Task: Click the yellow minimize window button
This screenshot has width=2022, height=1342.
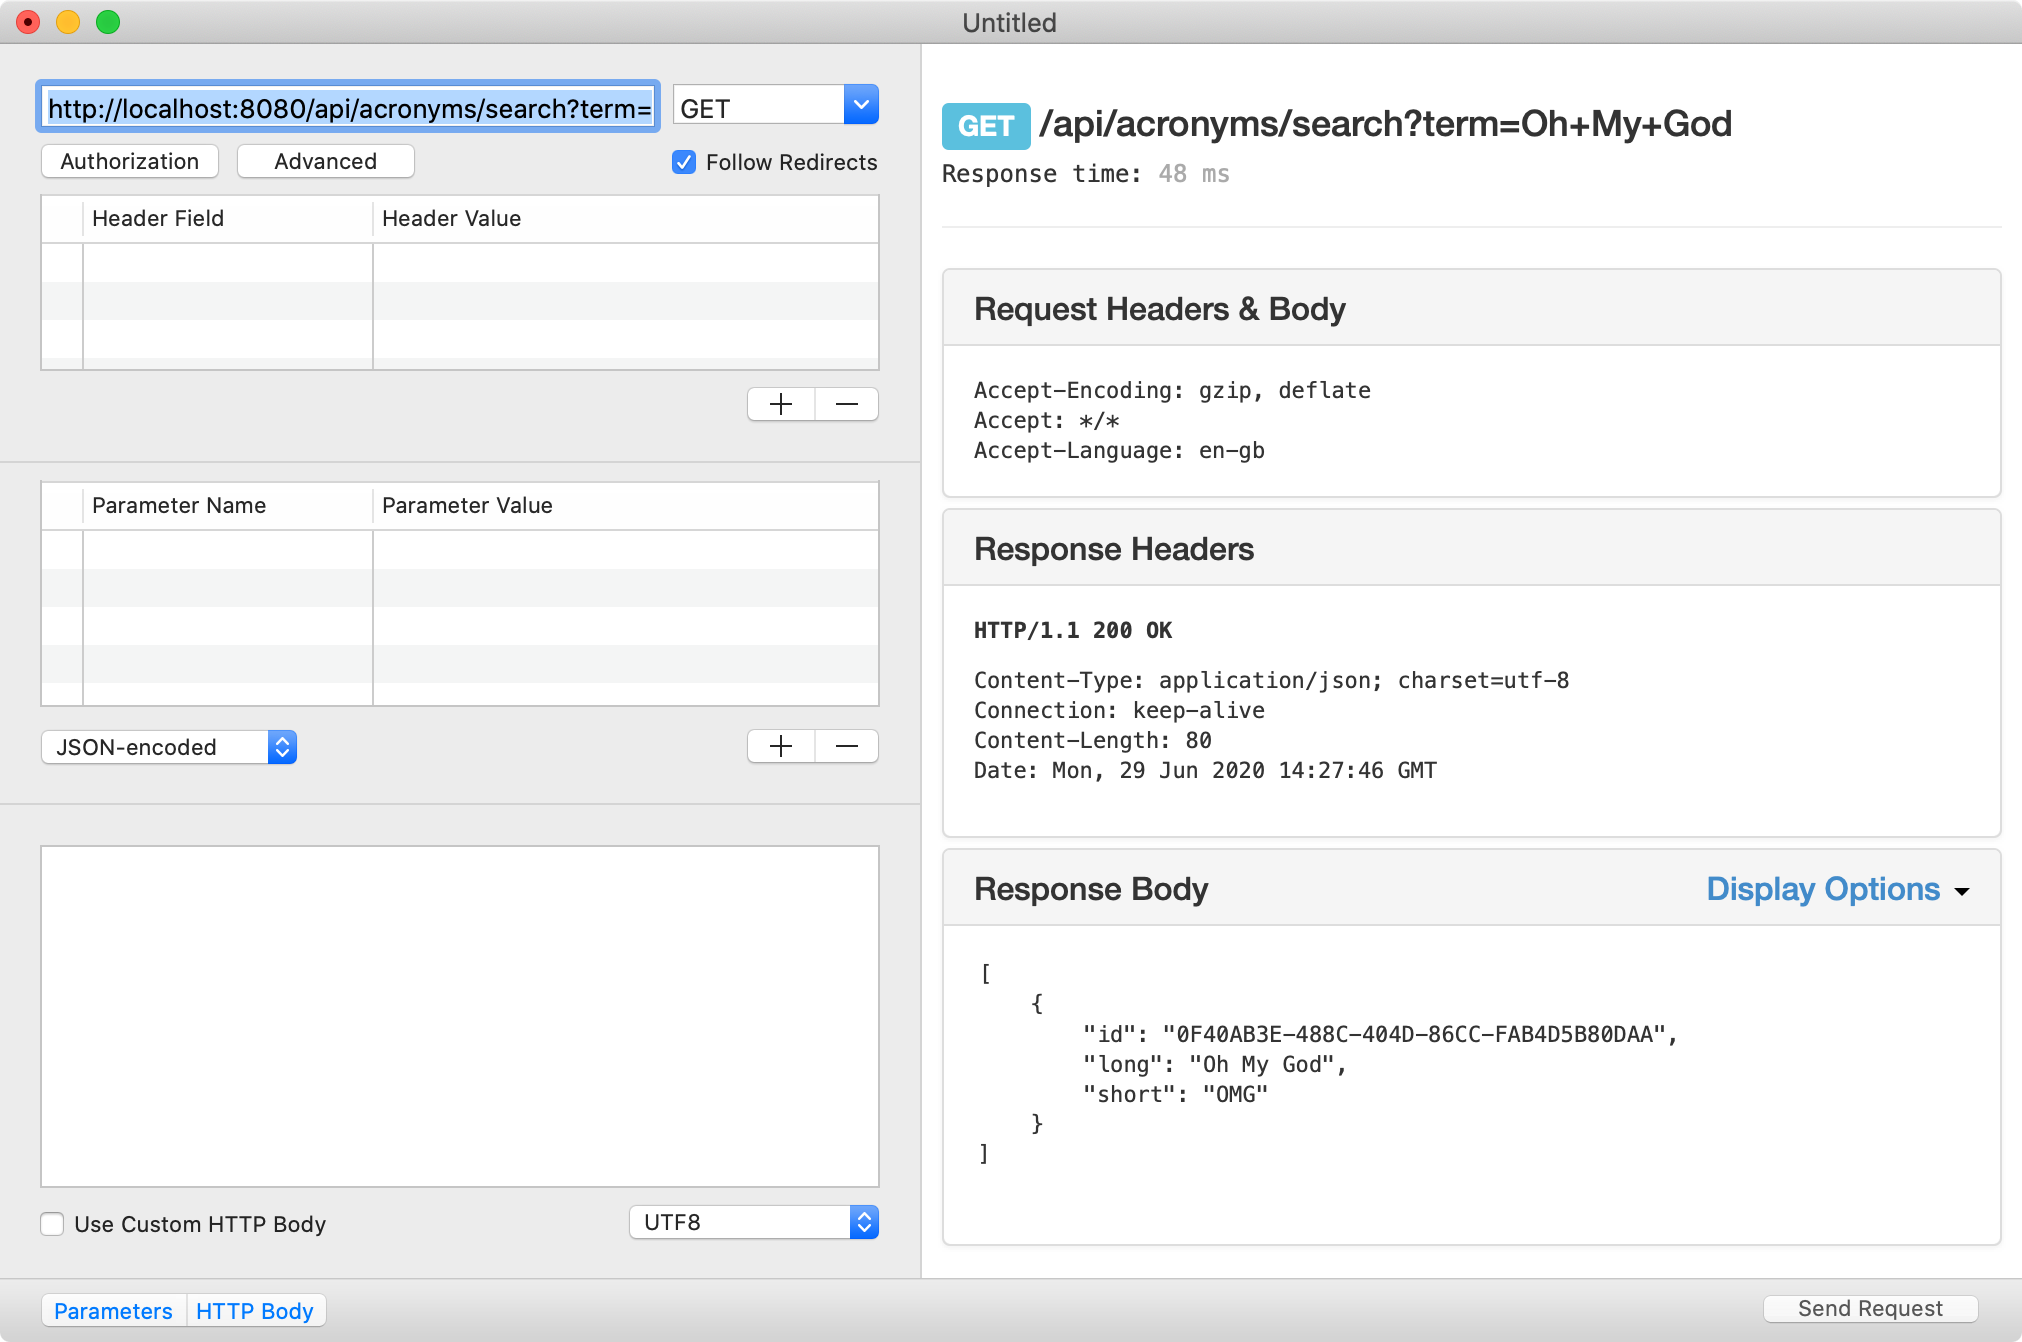Action: pos(68,22)
